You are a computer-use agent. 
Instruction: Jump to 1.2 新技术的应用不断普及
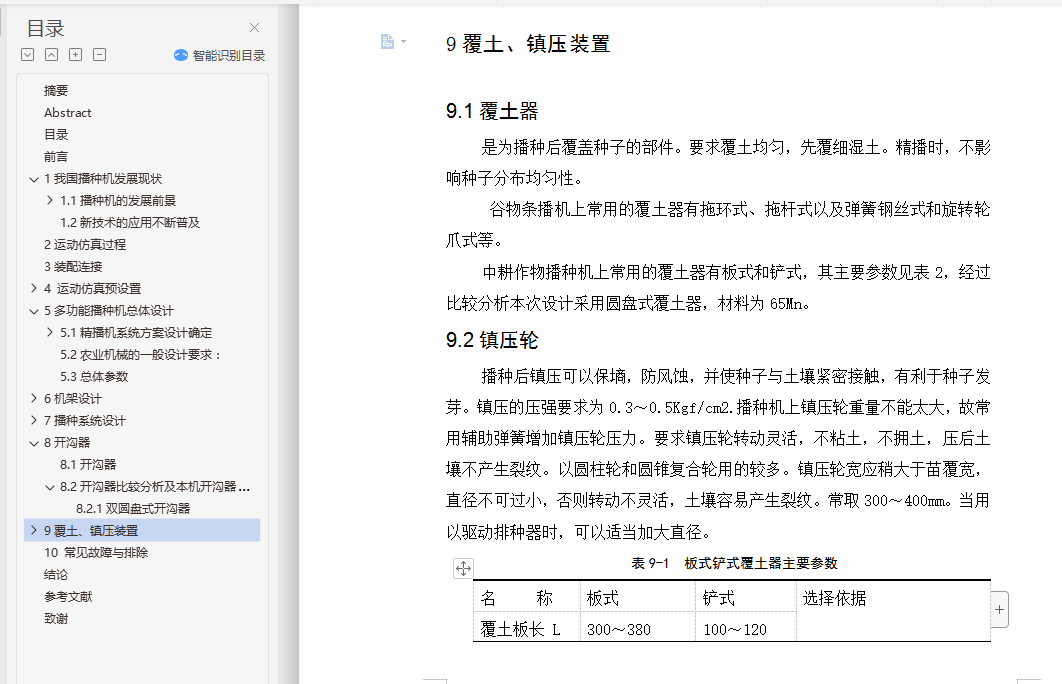pyautogui.click(x=130, y=223)
